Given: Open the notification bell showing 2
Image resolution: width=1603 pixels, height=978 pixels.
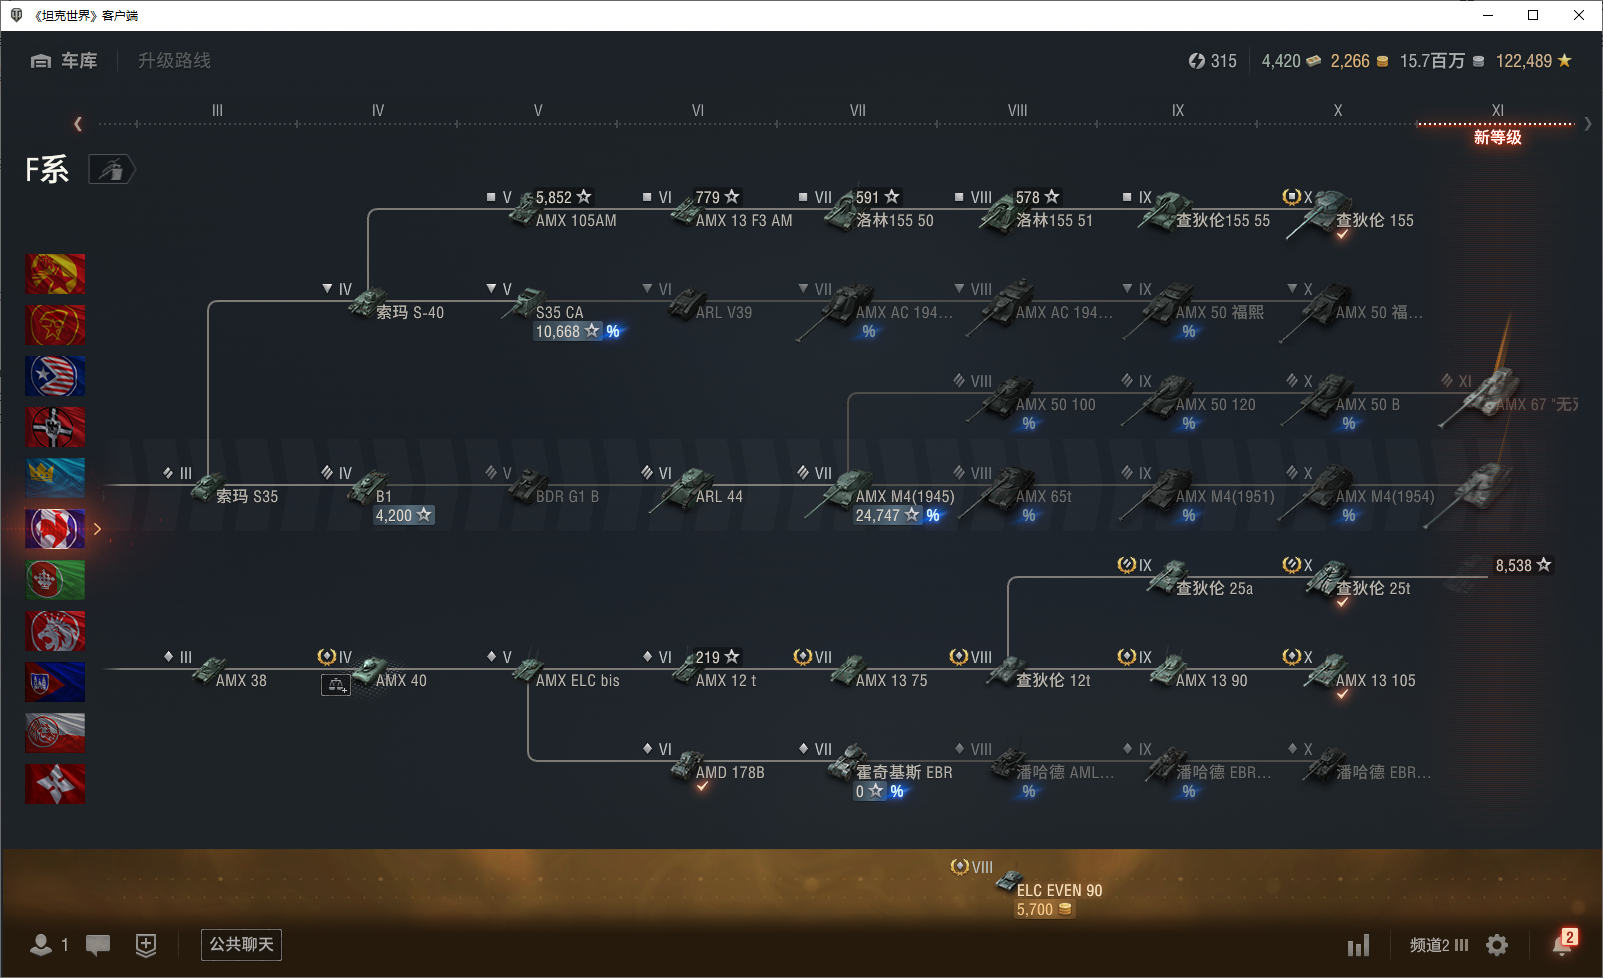Looking at the screenshot, I should point(1563,943).
